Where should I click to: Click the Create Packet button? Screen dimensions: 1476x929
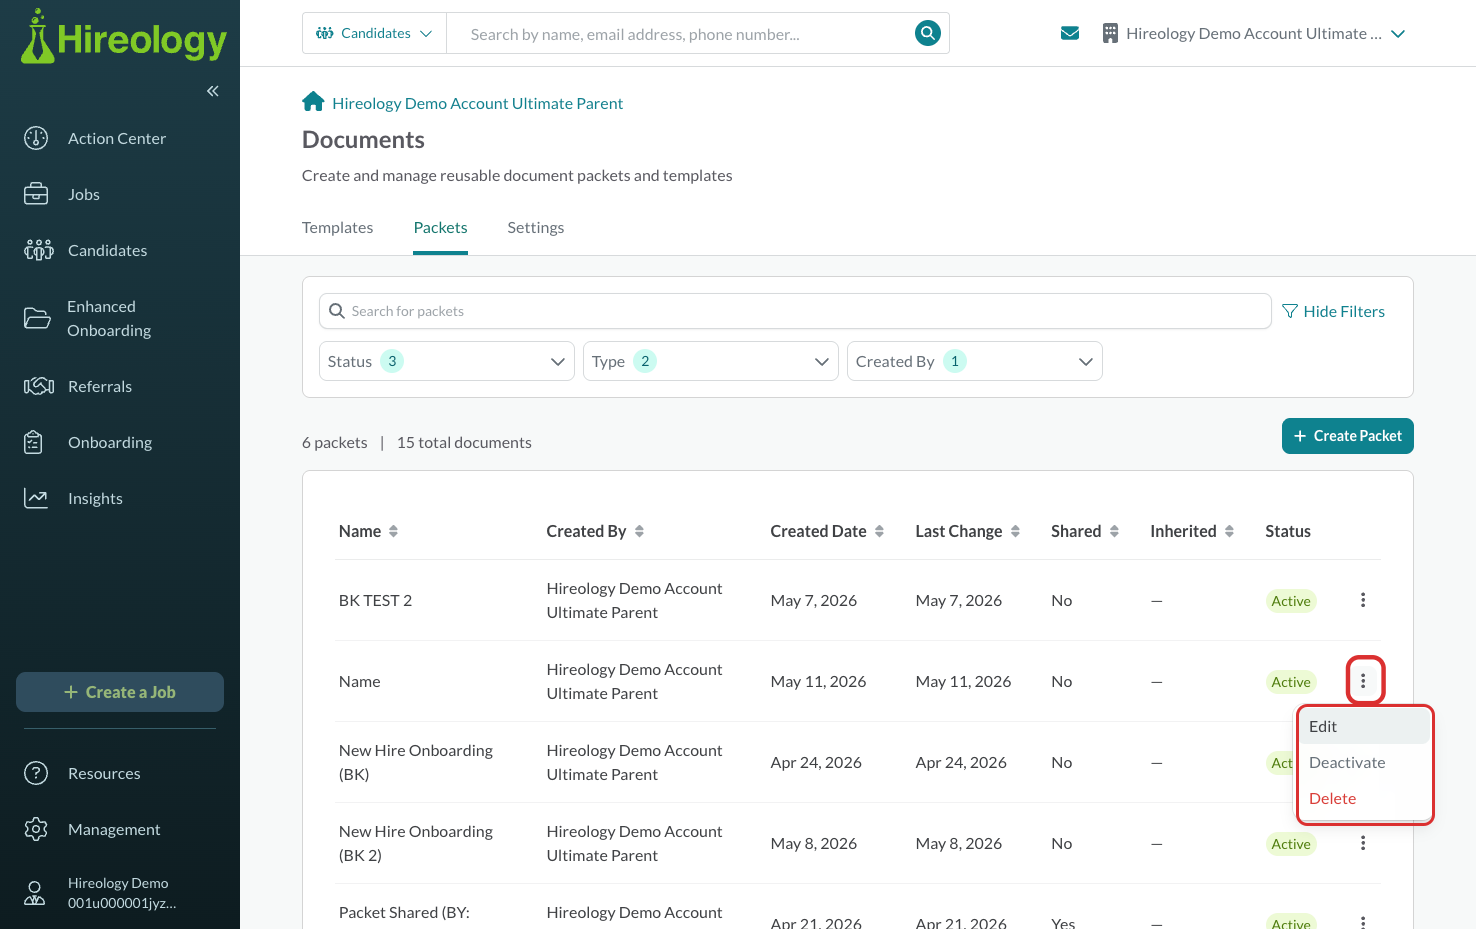[1348, 436]
